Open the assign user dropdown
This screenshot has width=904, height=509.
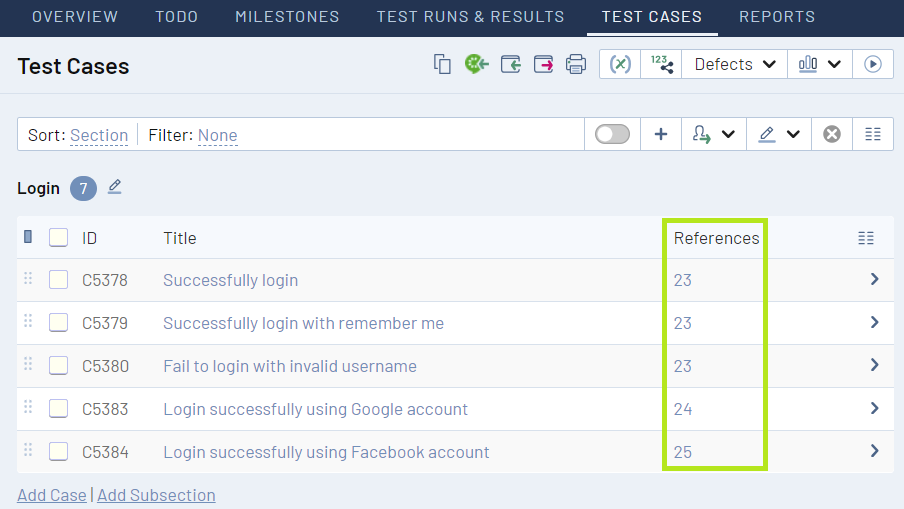point(713,134)
